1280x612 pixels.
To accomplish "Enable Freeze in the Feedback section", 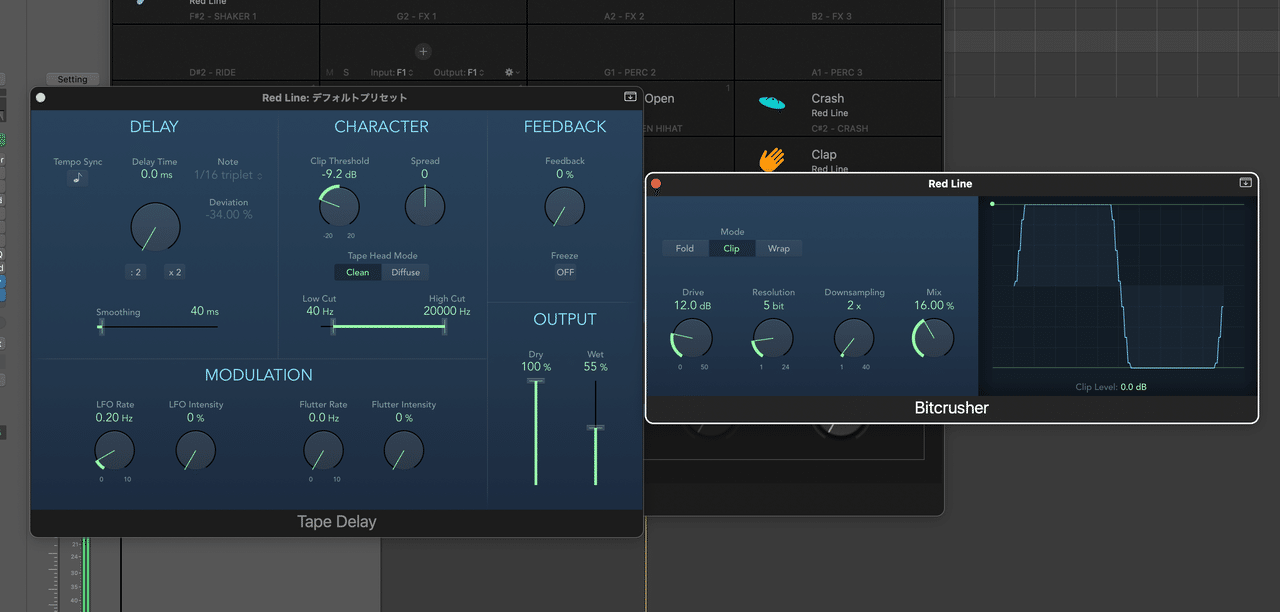I will (564, 271).
